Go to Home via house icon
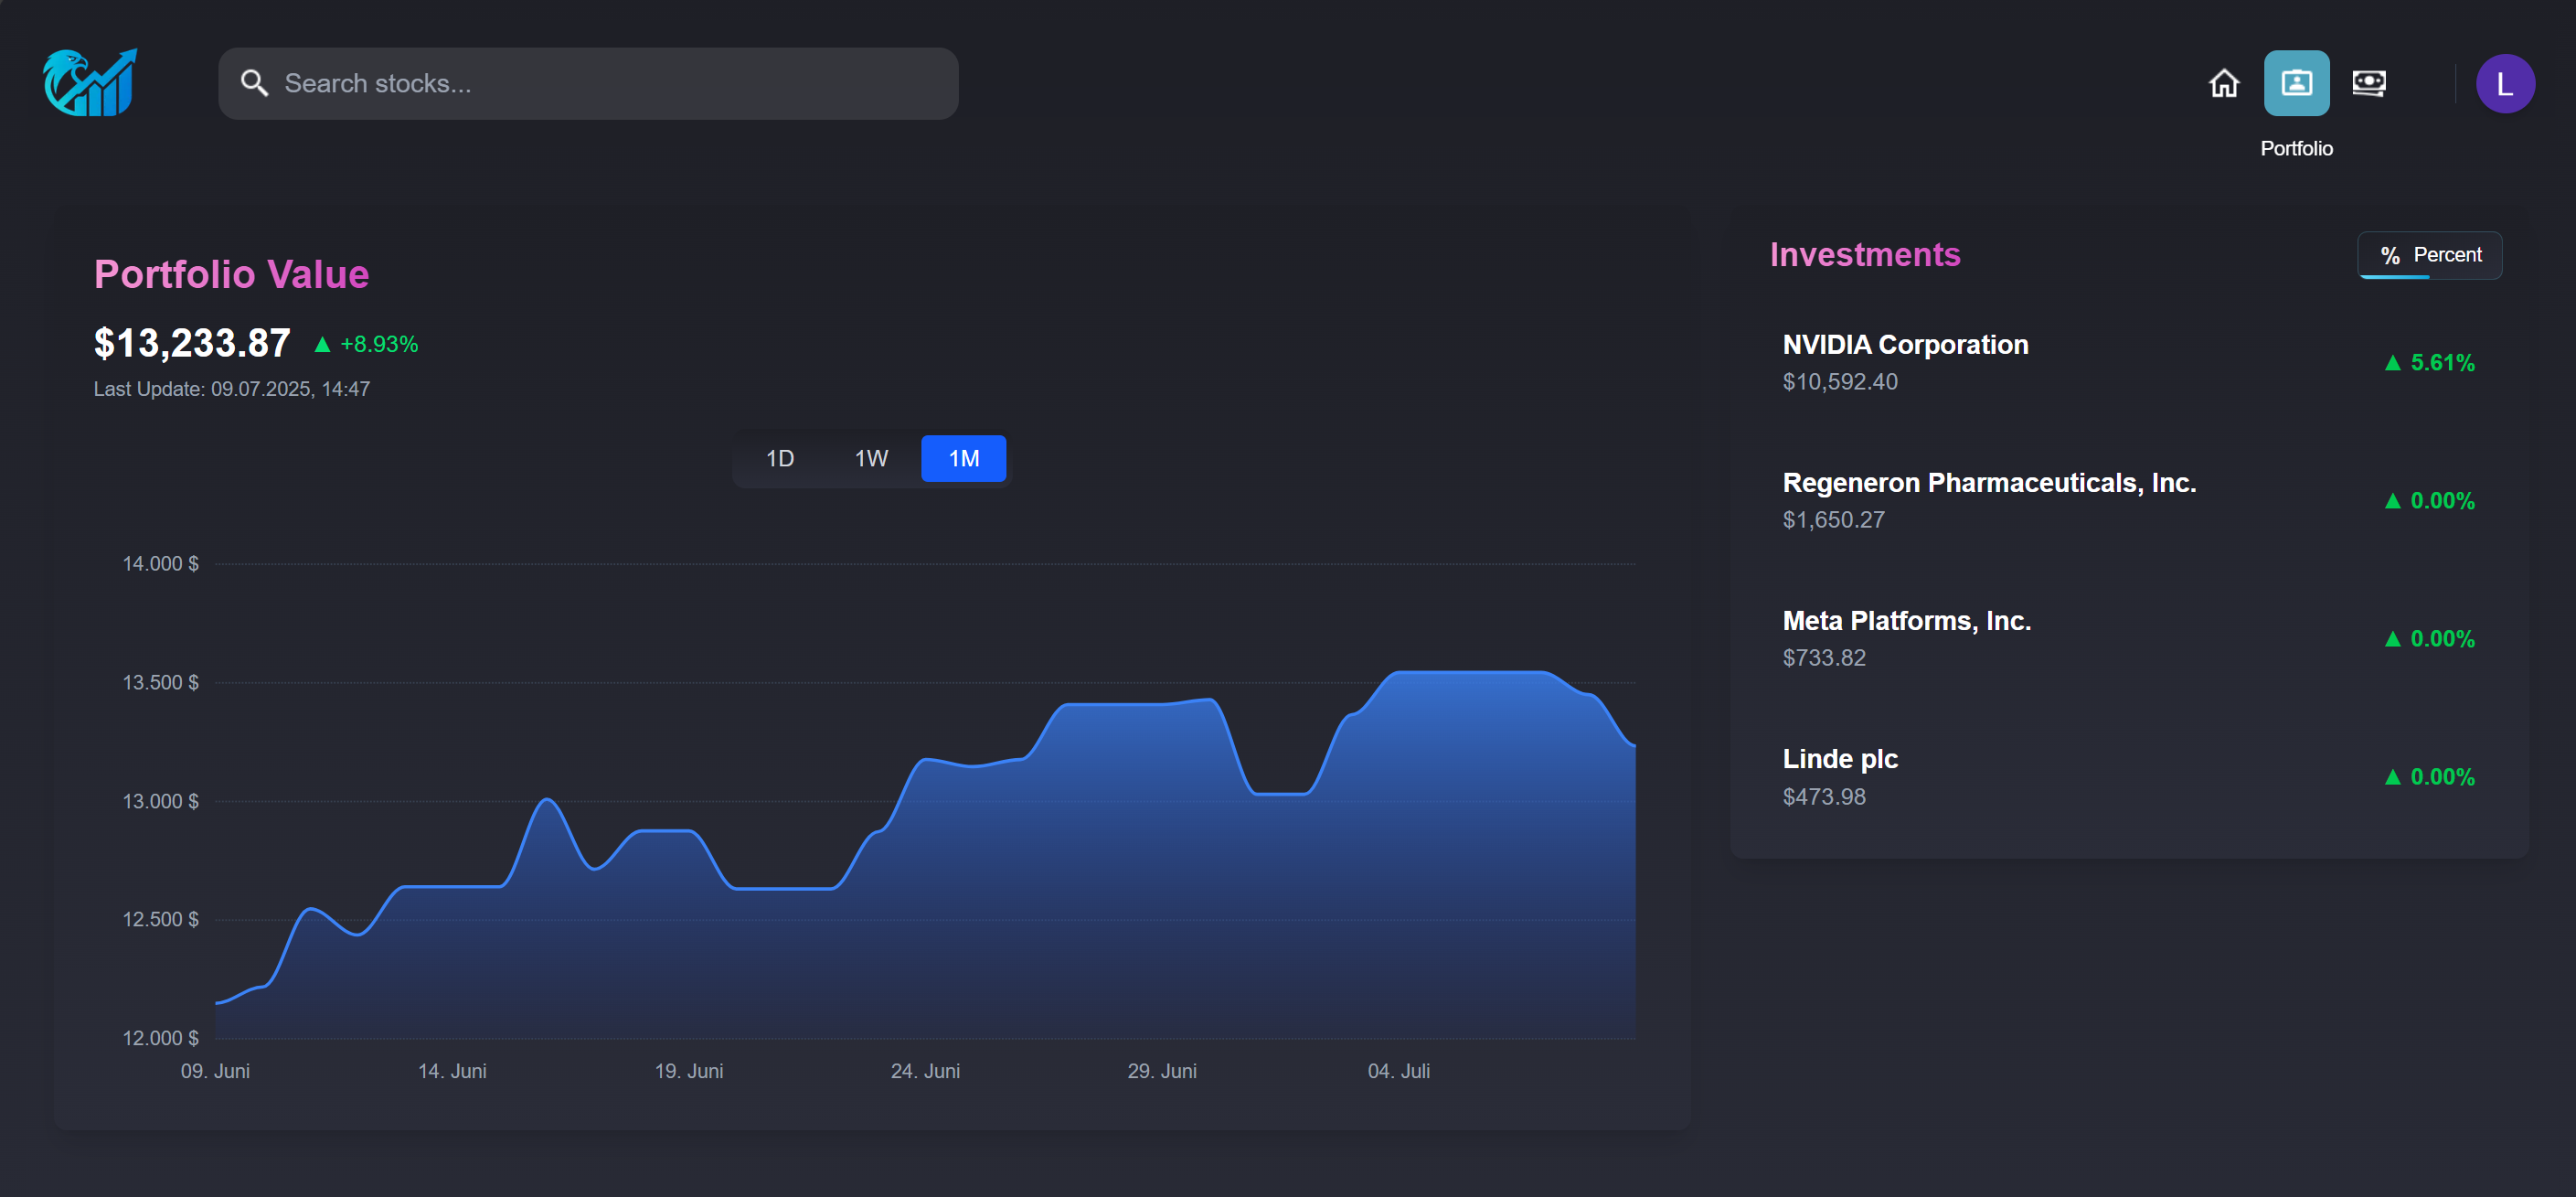 2224,83
